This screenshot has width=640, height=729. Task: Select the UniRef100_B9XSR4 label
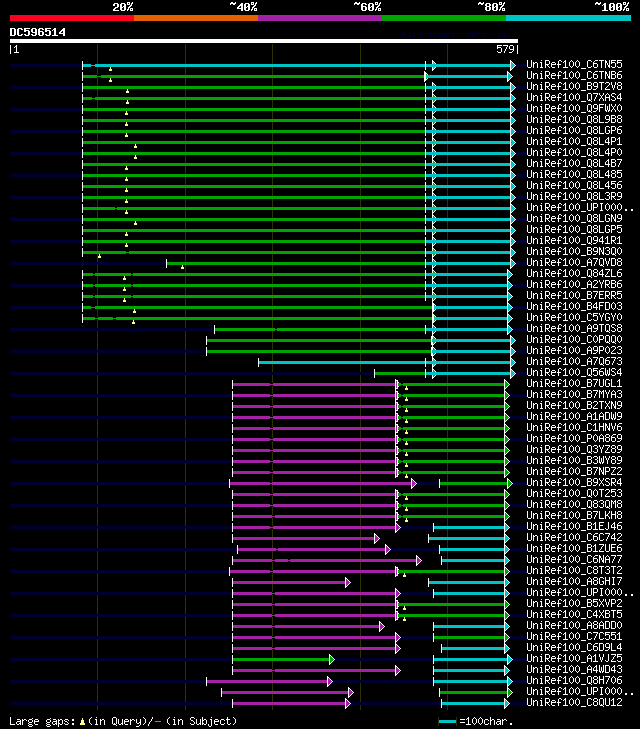(x=574, y=483)
